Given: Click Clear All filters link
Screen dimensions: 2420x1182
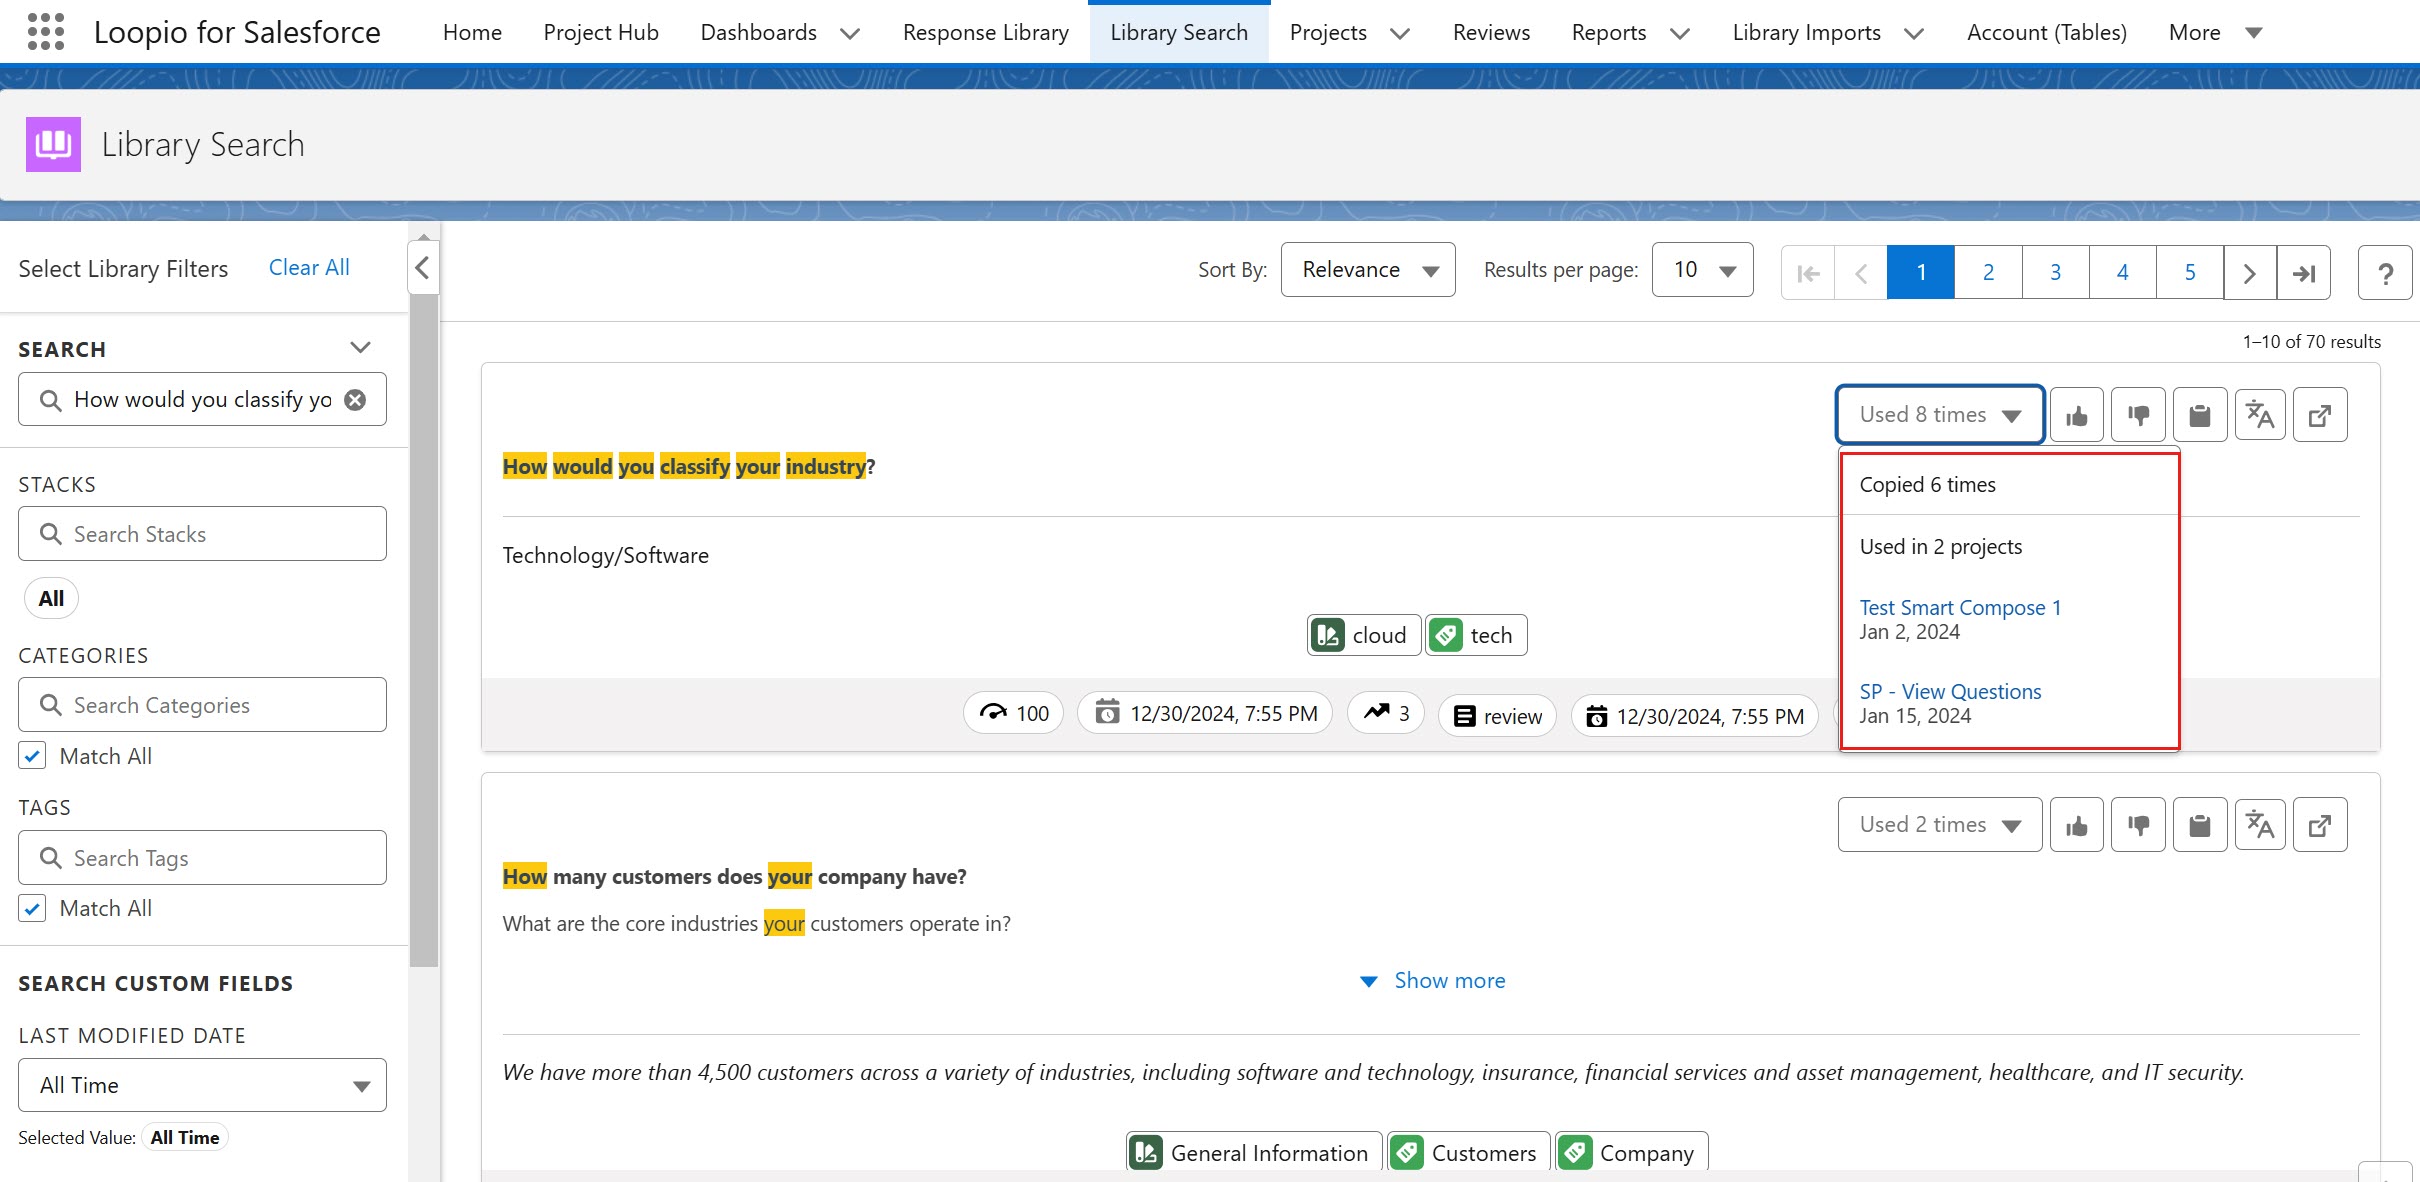Looking at the screenshot, I should tap(309, 268).
